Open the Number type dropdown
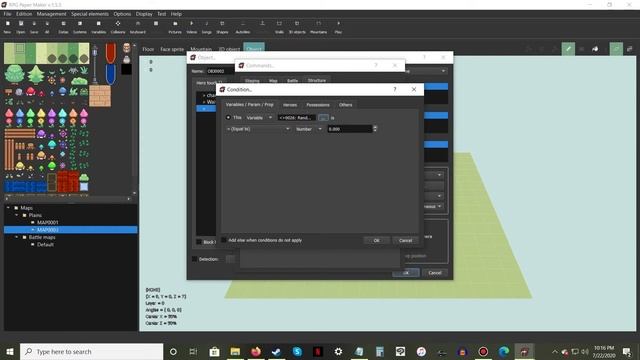640x360 pixels. point(309,129)
